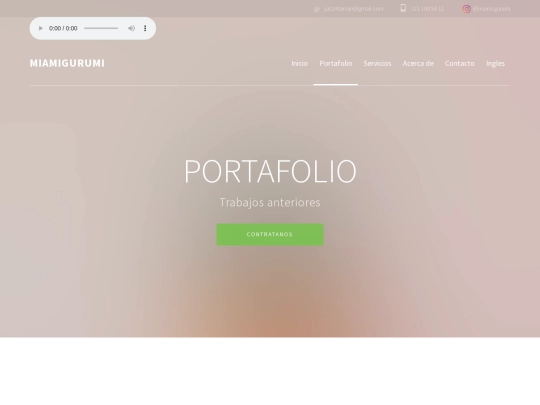The height and width of the screenshot is (405, 540).
Task: Open the Acerca de page
Action: (418, 63)
